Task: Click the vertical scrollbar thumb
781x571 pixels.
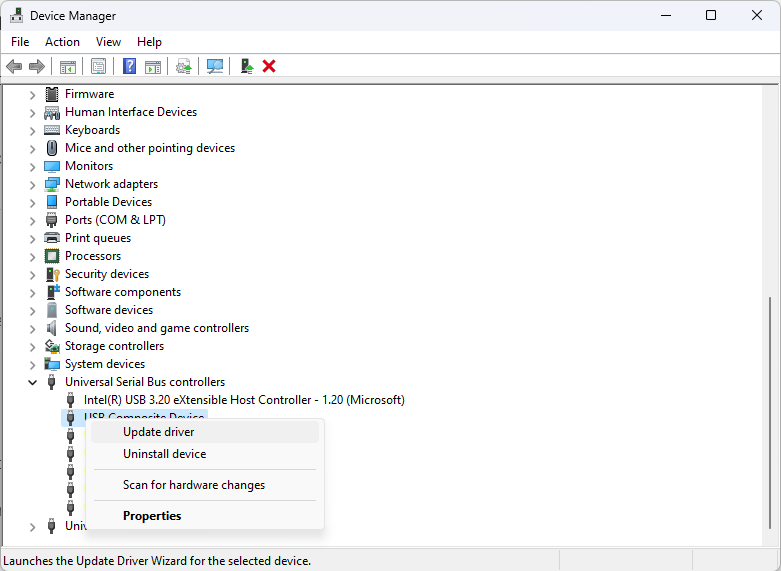Action: (x=770, y=413)
